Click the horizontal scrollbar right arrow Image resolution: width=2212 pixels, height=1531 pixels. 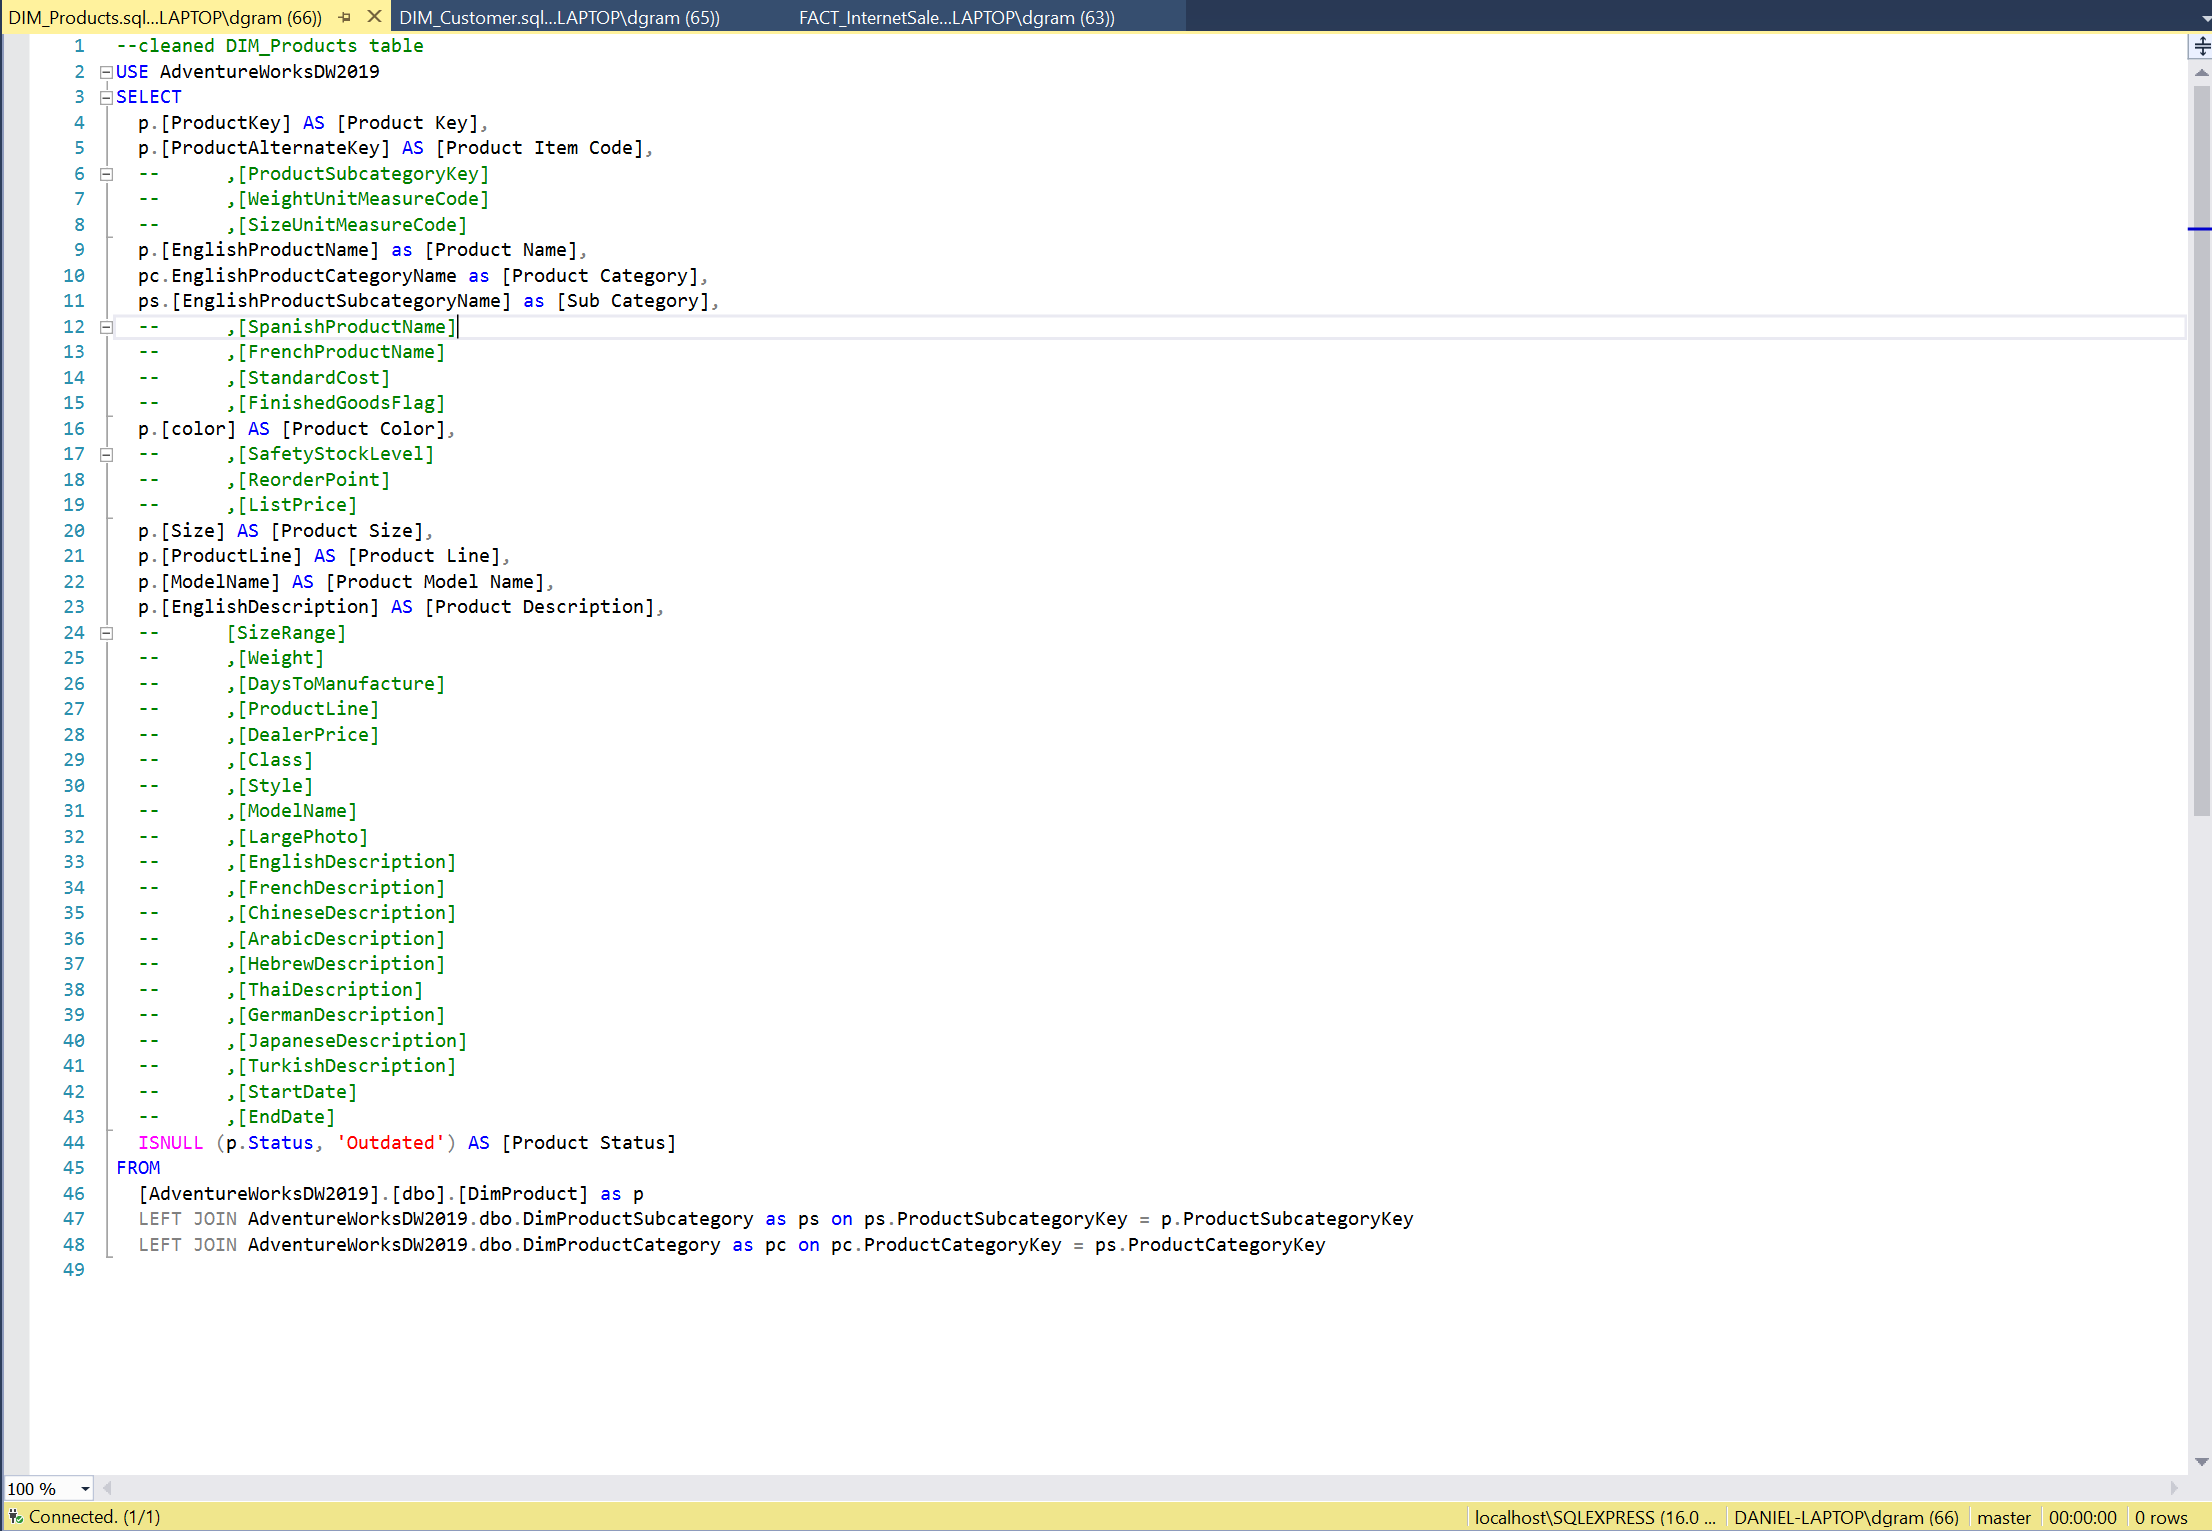[x=2173, y=1488]
